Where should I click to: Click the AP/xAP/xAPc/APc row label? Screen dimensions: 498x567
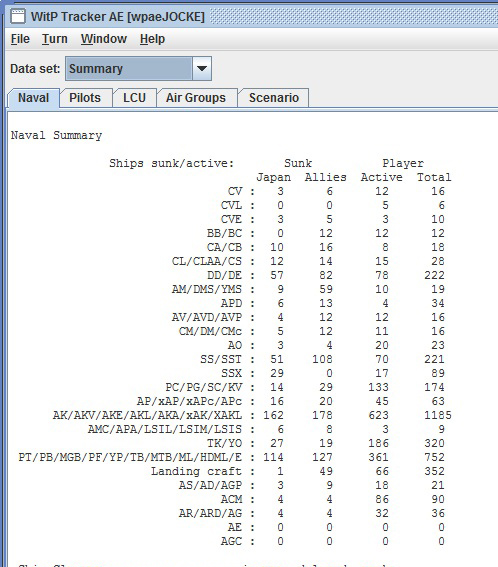189,401
